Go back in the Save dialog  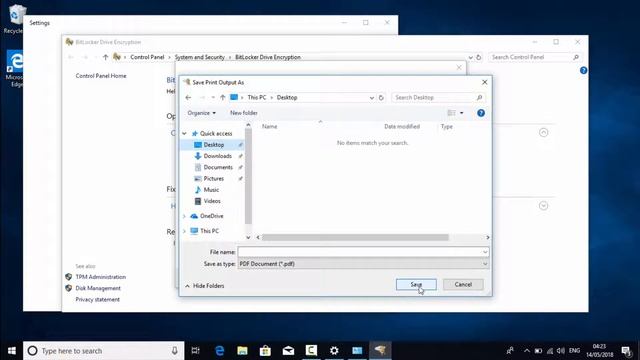[188, 98]
